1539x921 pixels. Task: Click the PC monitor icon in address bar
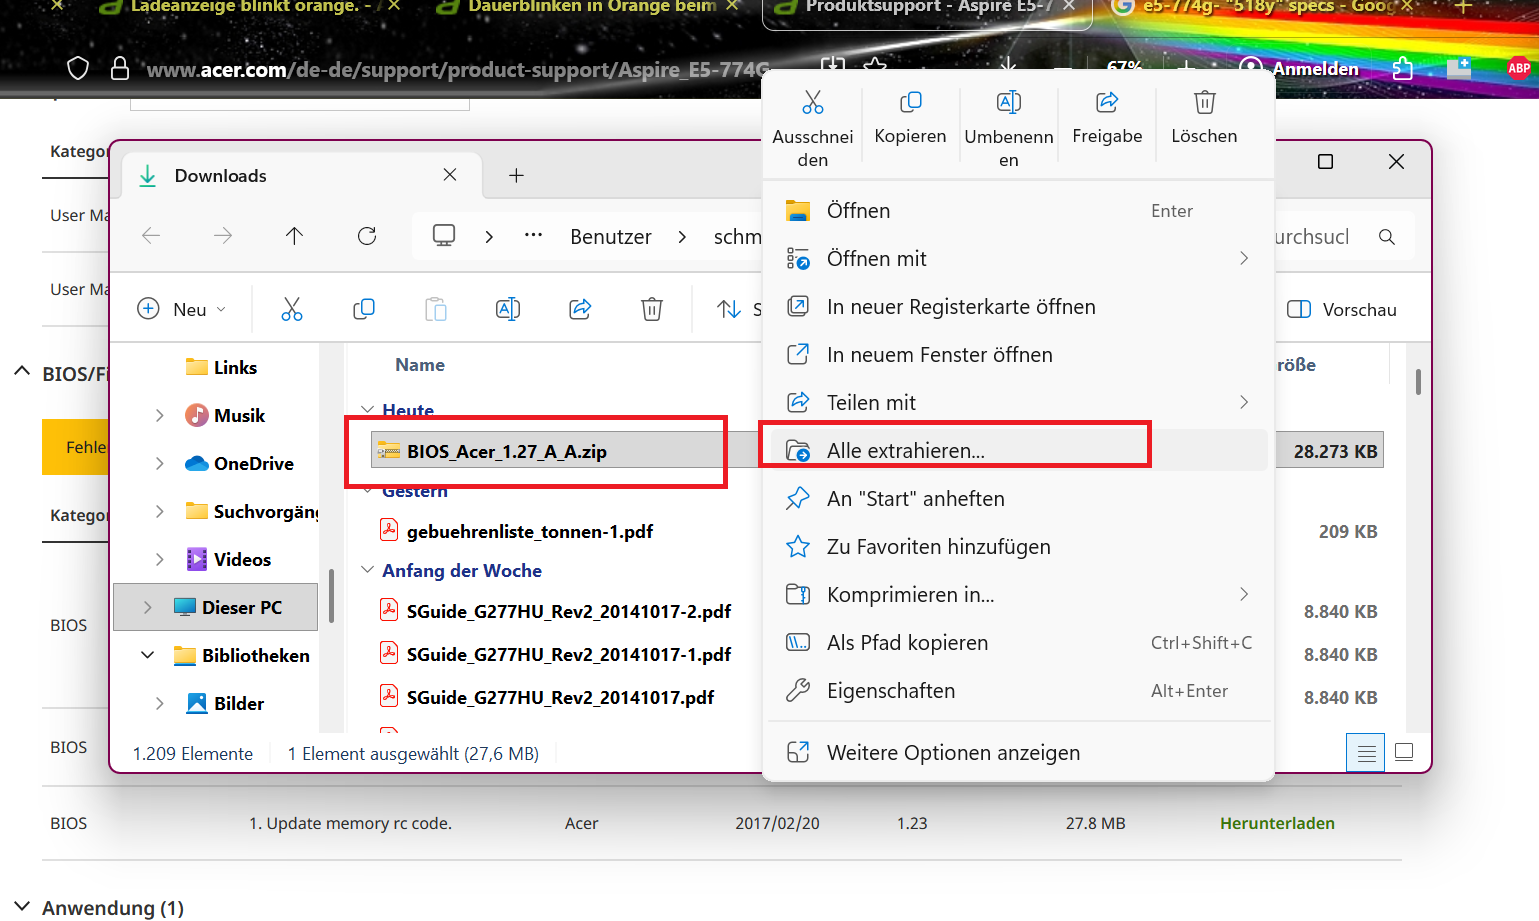tap(444, 236)
